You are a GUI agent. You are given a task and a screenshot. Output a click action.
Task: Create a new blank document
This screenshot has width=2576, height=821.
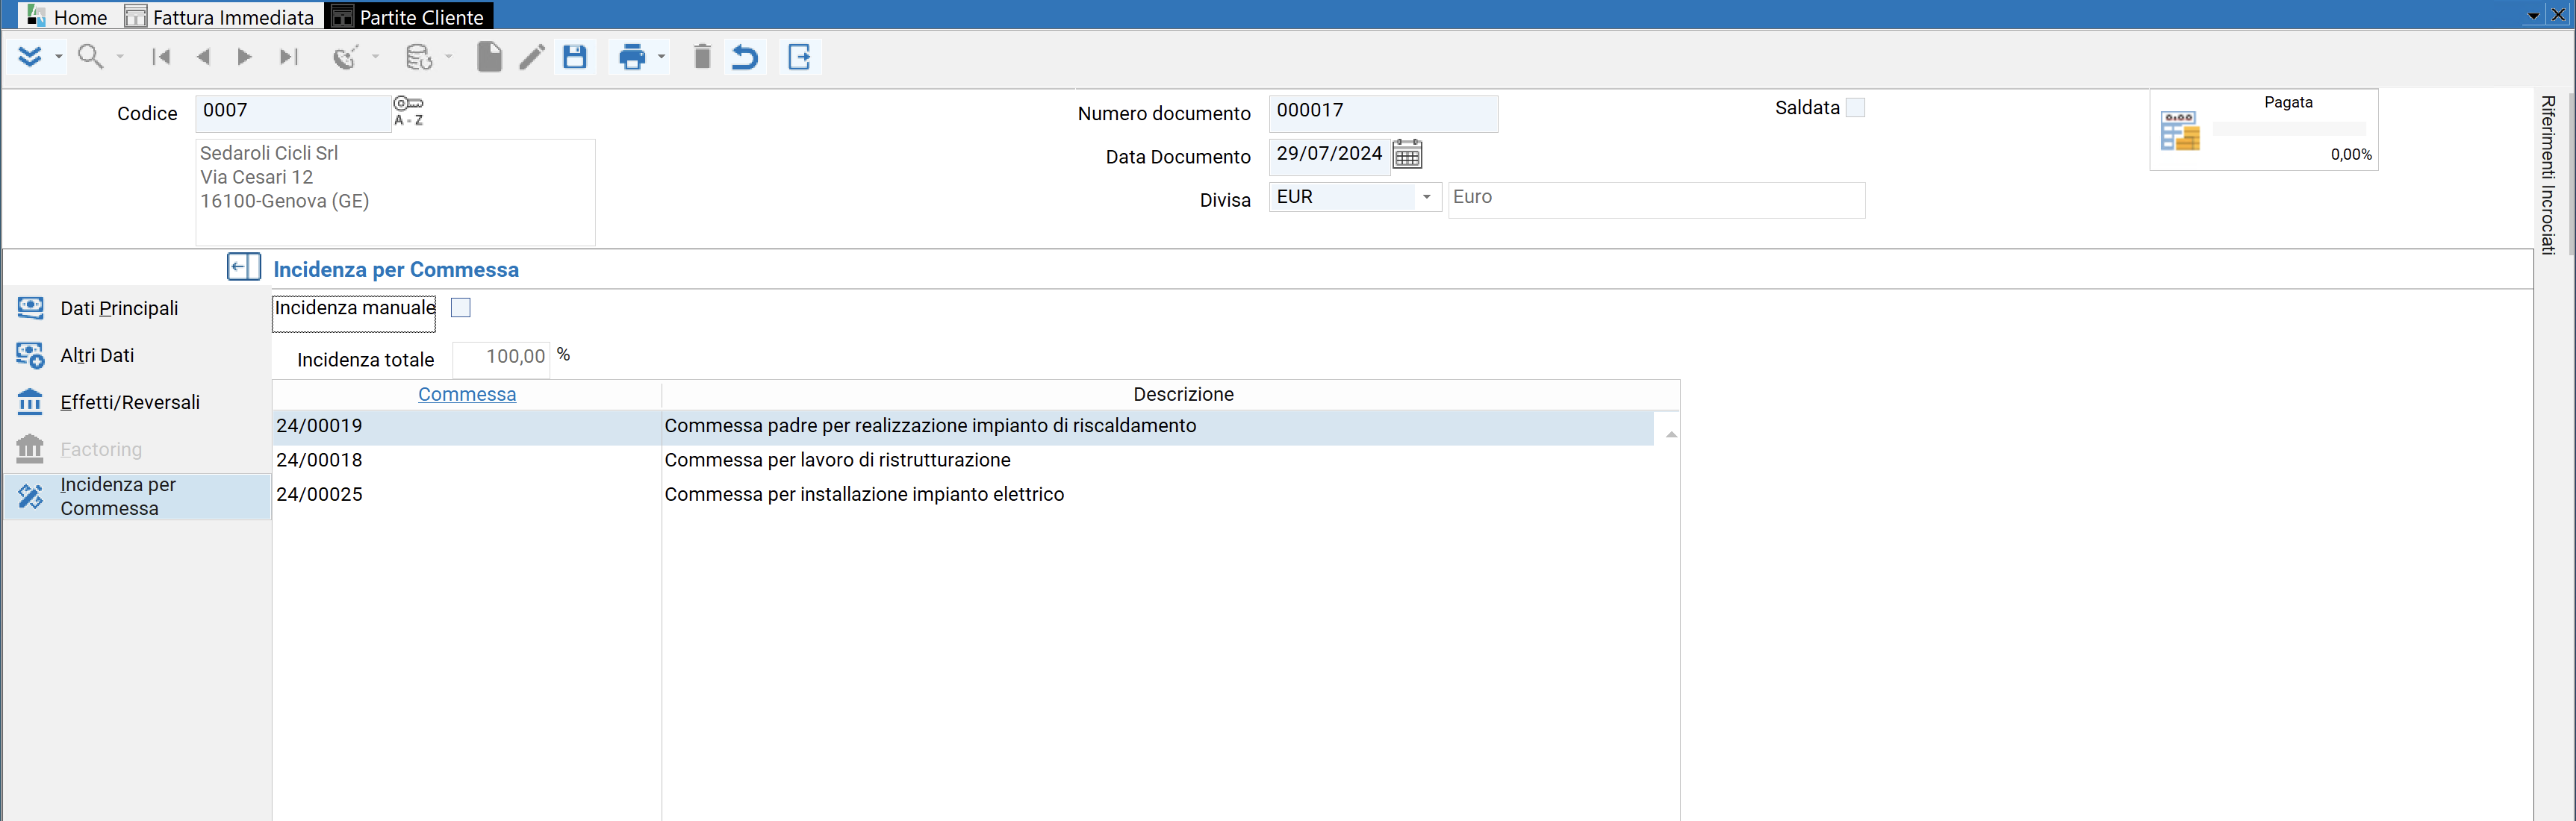click(489, 57)
